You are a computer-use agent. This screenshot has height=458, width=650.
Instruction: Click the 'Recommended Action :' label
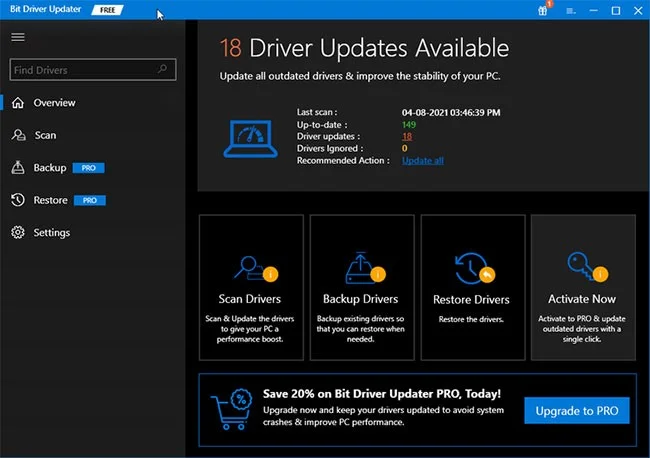click(x=343, y=160)
